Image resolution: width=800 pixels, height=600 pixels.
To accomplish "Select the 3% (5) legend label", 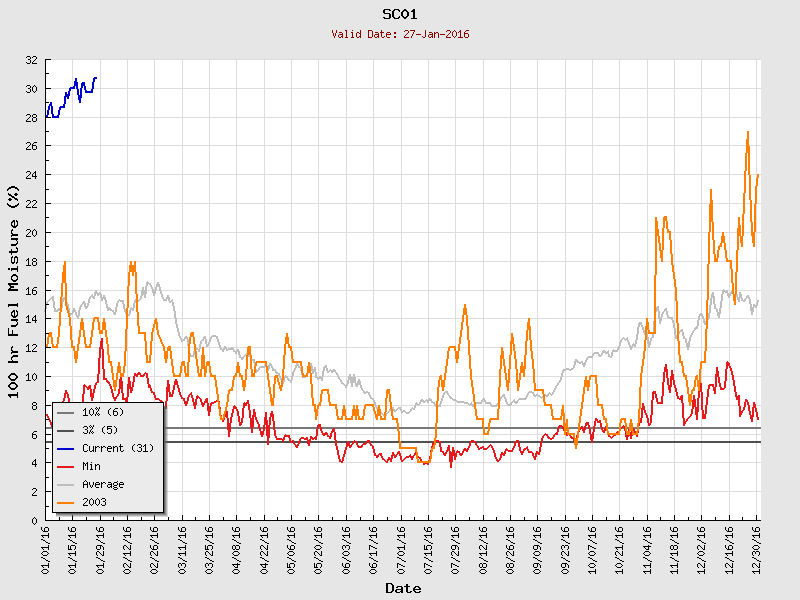I will click(x=100, y=430).
